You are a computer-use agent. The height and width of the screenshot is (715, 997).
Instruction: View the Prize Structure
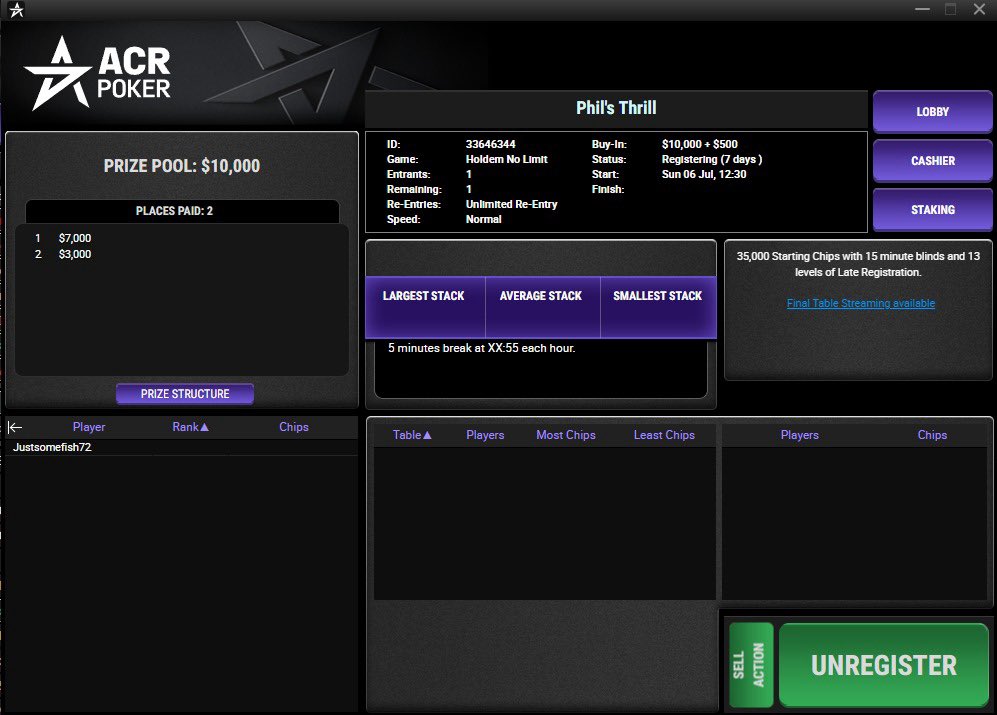point(185,394)
